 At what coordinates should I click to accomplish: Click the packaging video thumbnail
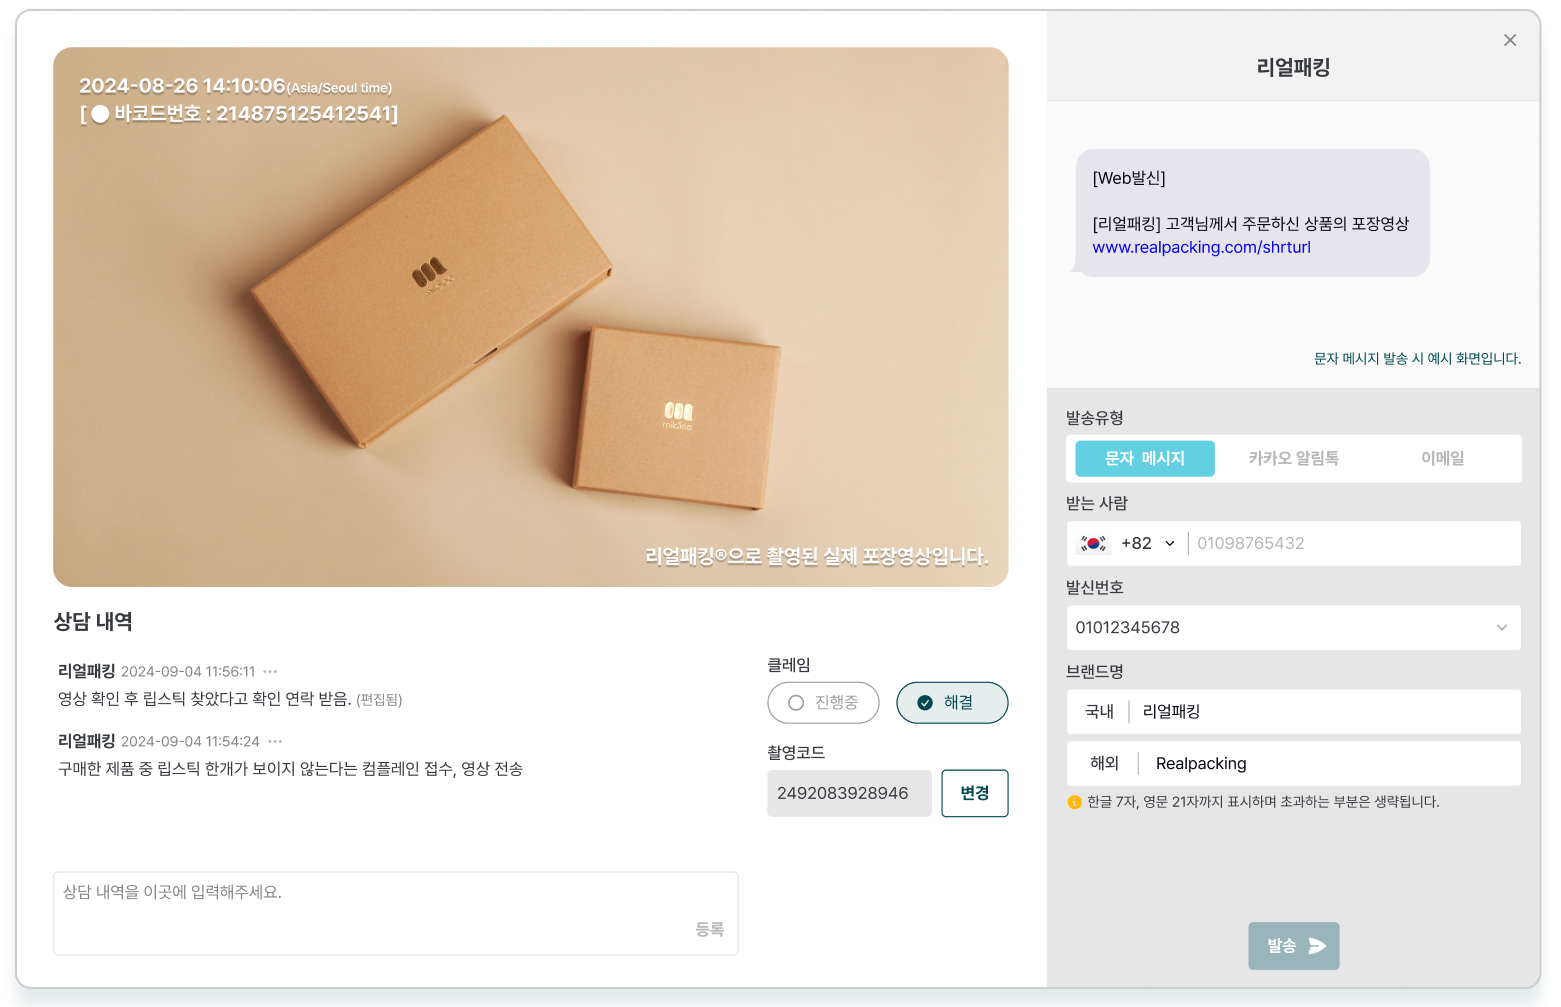[x=530, y=317]
